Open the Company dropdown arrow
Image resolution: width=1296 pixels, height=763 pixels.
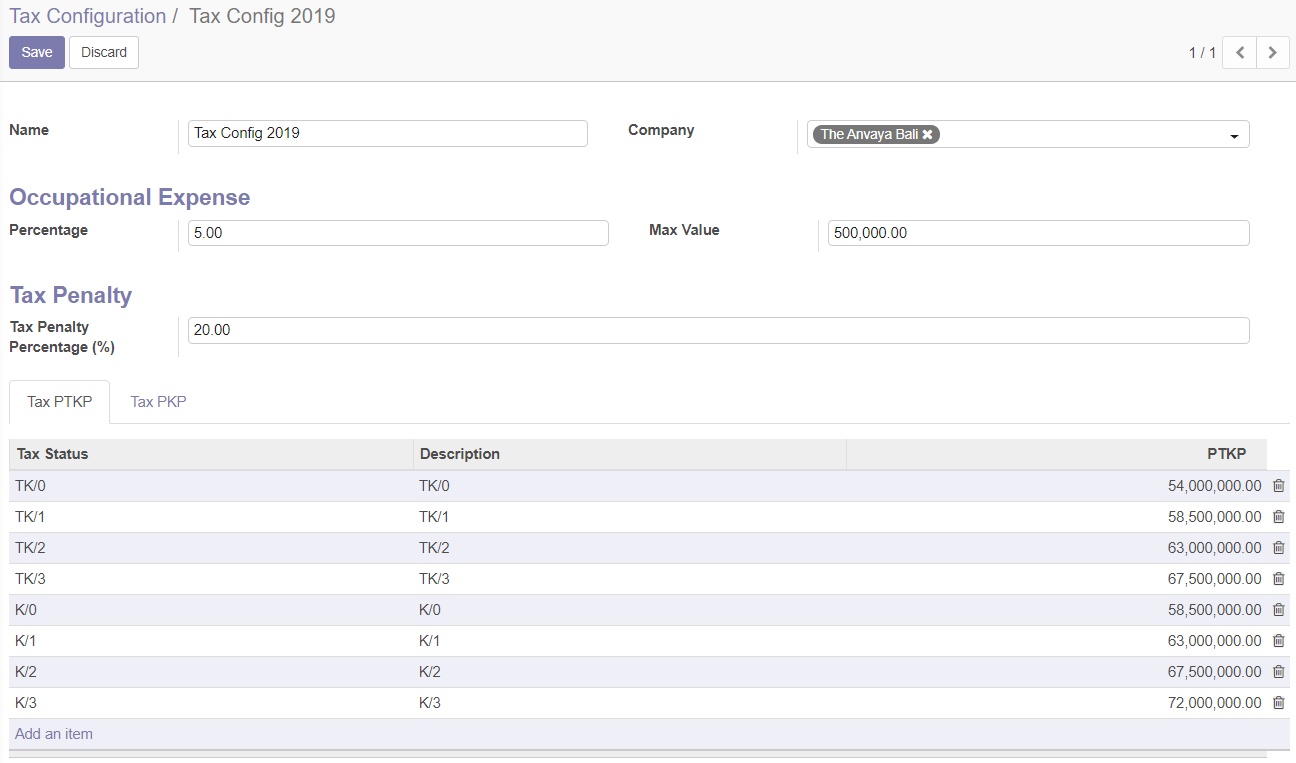click(x=1234, y=136)
